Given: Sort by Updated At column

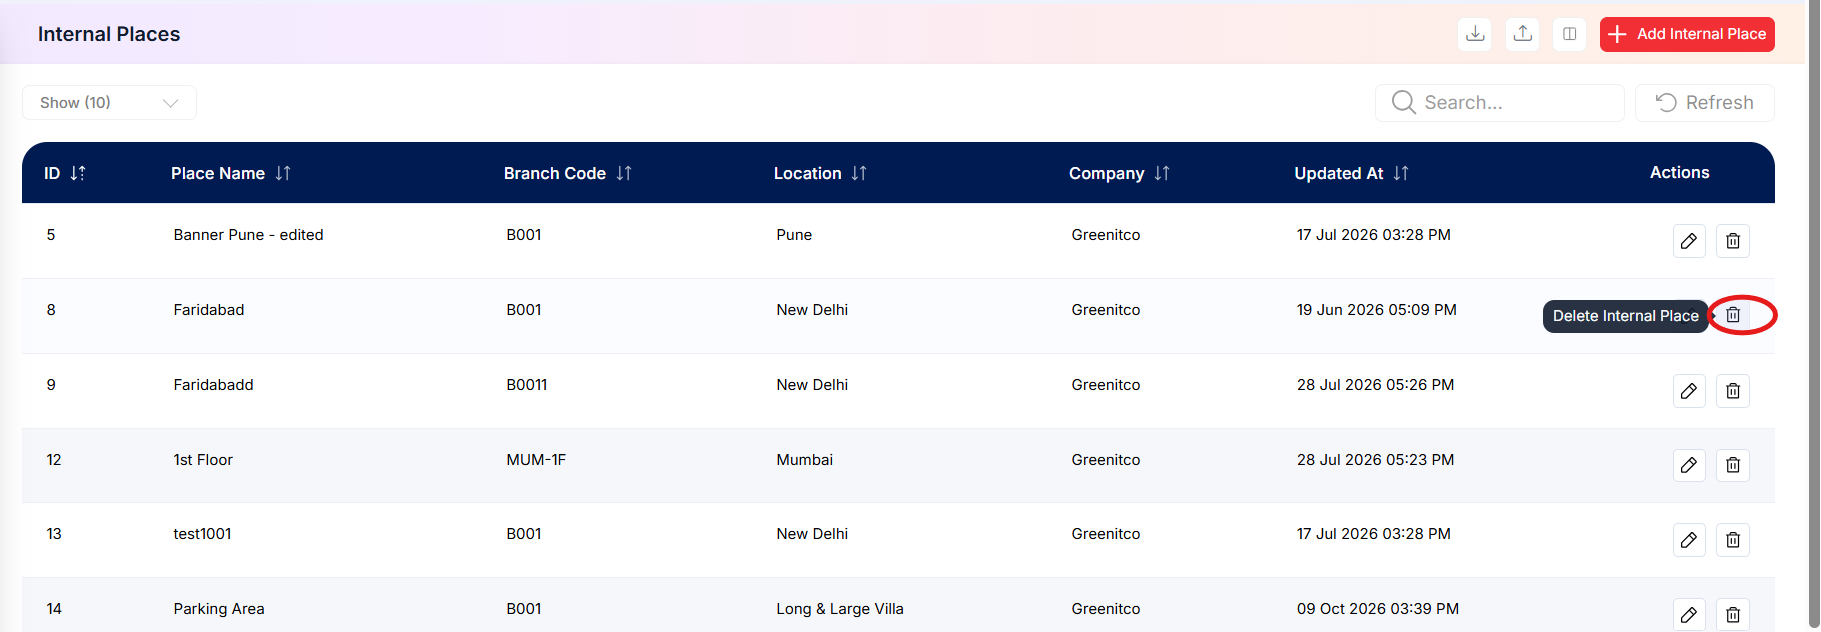Looking at the screenshot, I should pos(1401,173).
